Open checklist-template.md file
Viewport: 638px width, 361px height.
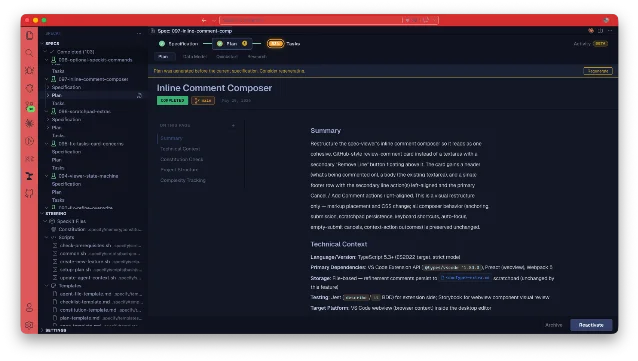(x=98, y=302)
